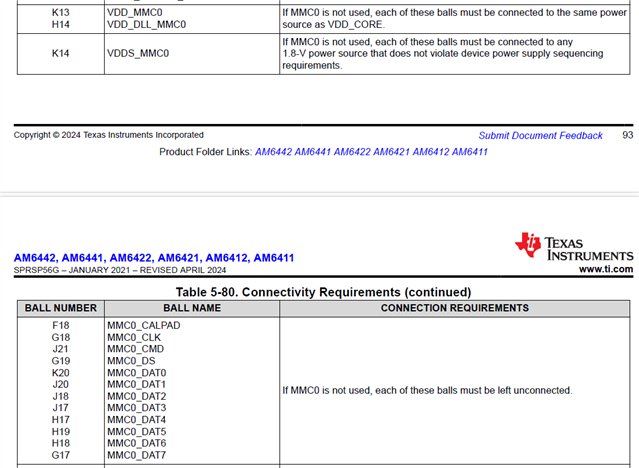
Task: Click the BALL NUMBER column header
Action: click(x=61, y=308)
